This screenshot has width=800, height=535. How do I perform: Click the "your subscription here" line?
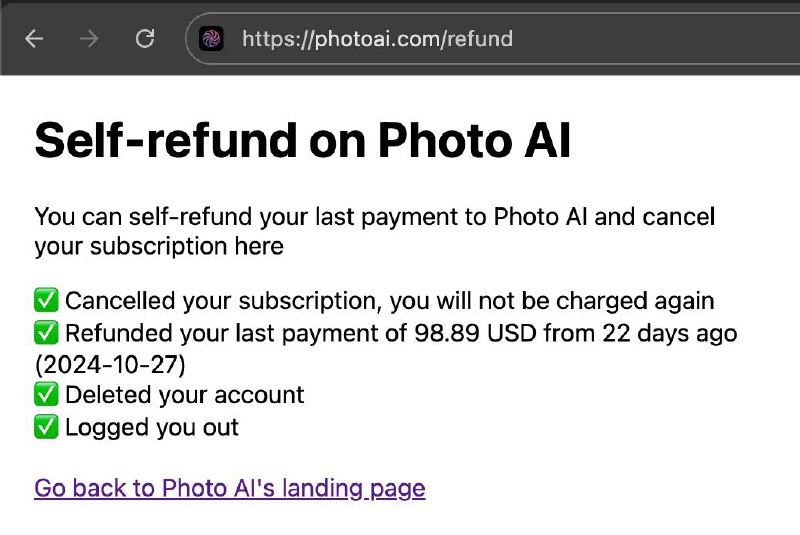point(159,247)
